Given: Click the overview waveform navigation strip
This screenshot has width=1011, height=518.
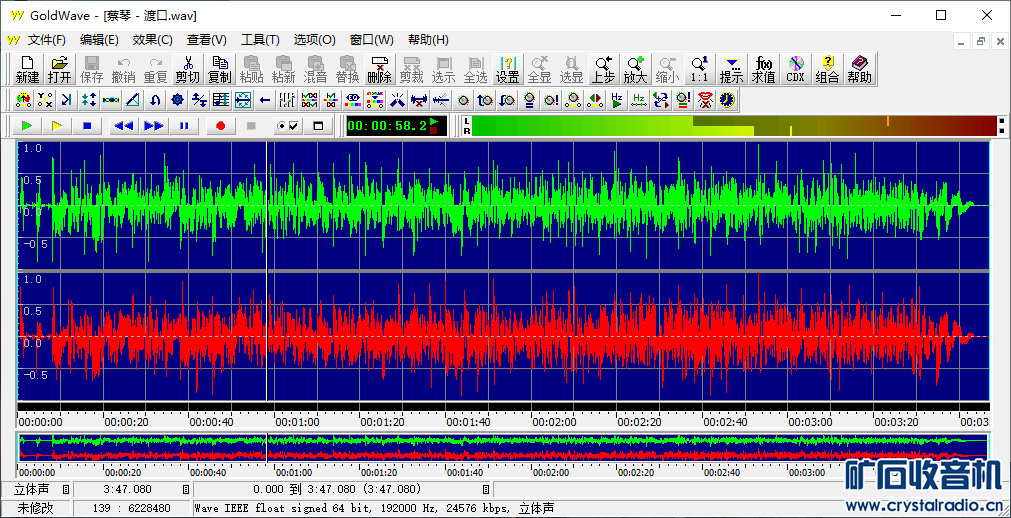Looking at the screenshot, I should (504, 447).
